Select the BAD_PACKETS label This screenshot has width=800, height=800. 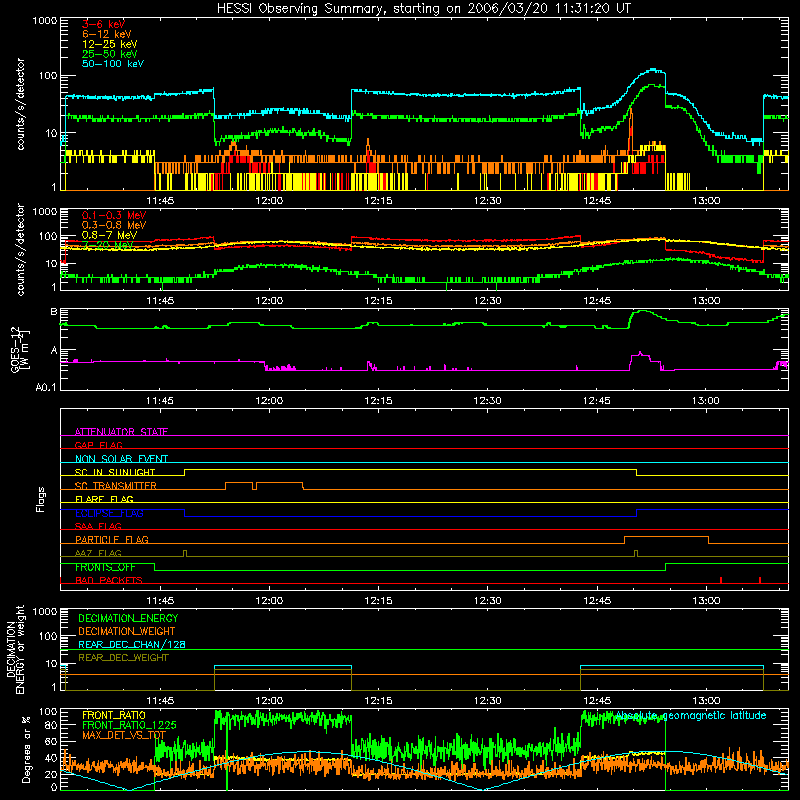click(x=109, y=580)
